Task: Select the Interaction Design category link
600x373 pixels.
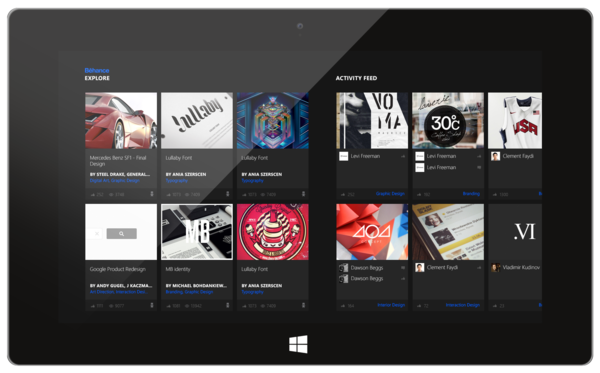Action: click(x=463, y=305)
